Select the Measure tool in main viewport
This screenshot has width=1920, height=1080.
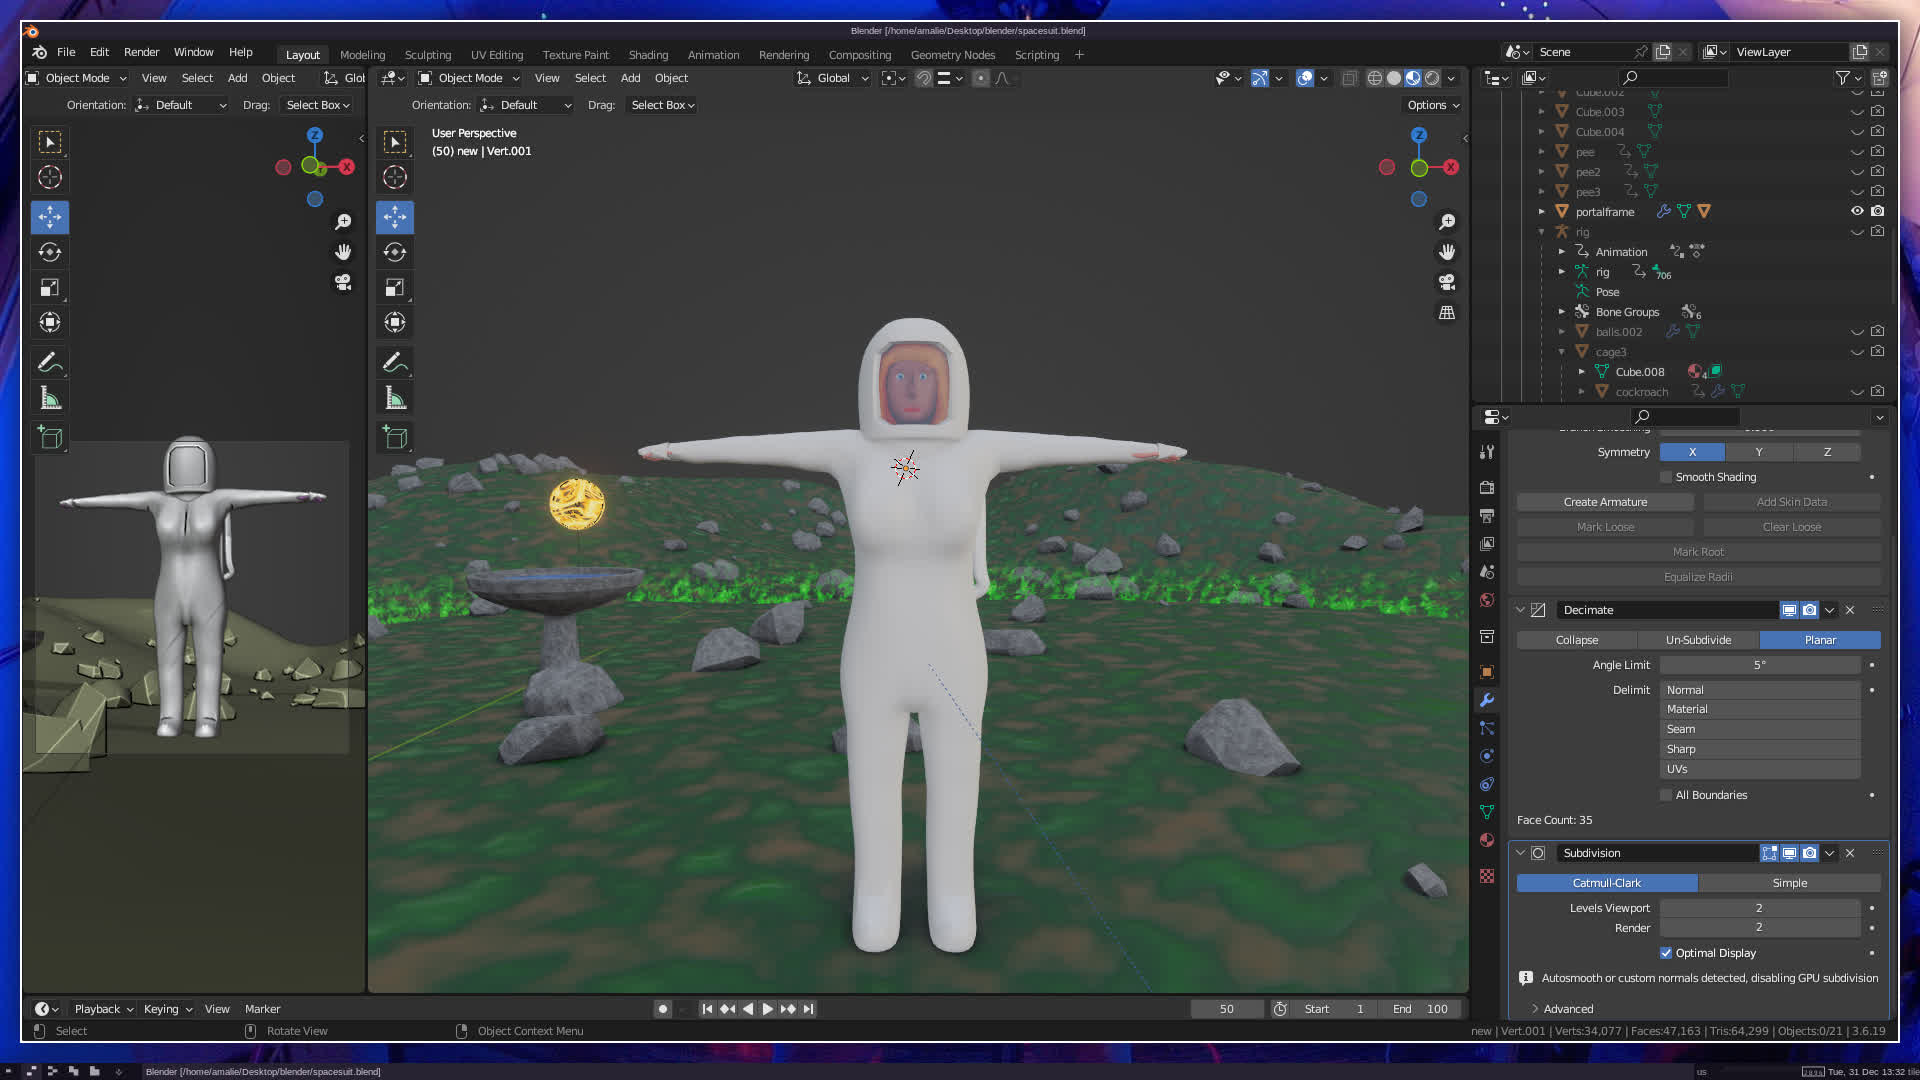click(x=395, y=399)
